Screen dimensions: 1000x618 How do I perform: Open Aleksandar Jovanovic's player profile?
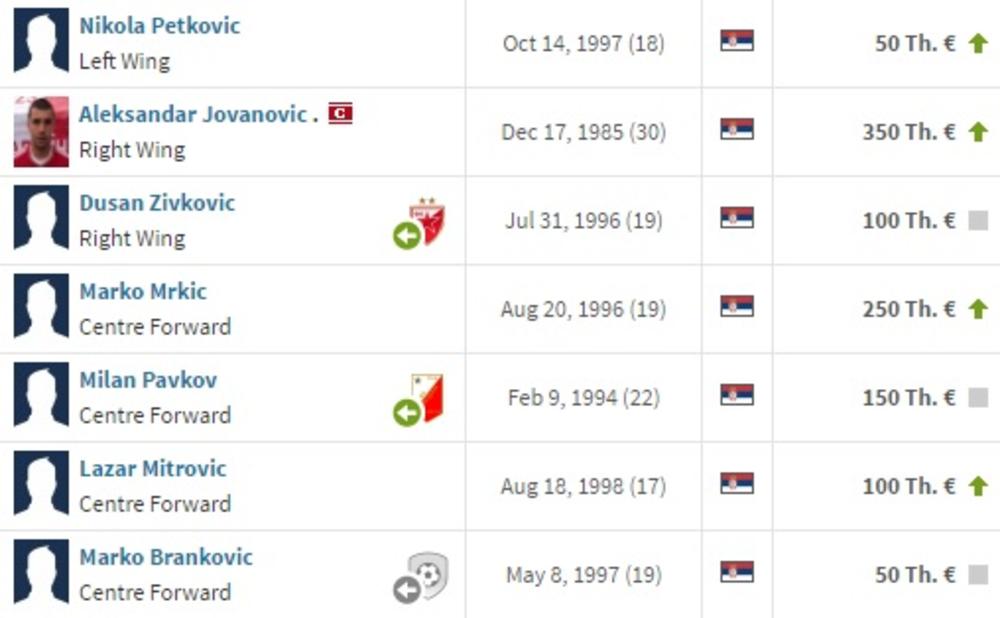(x=193, y=114)
